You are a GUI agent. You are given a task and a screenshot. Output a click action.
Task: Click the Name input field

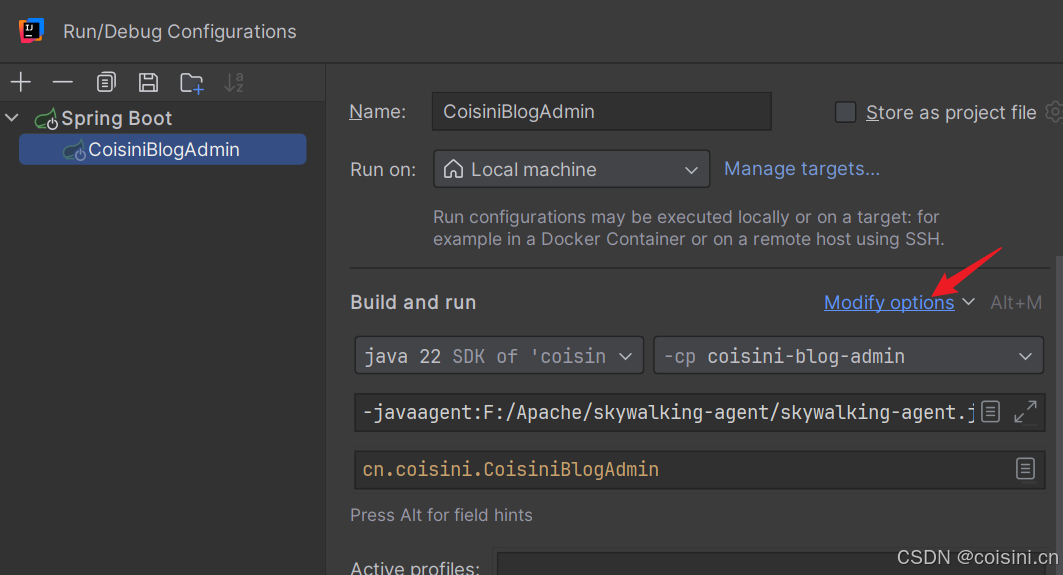coord(601,112)
